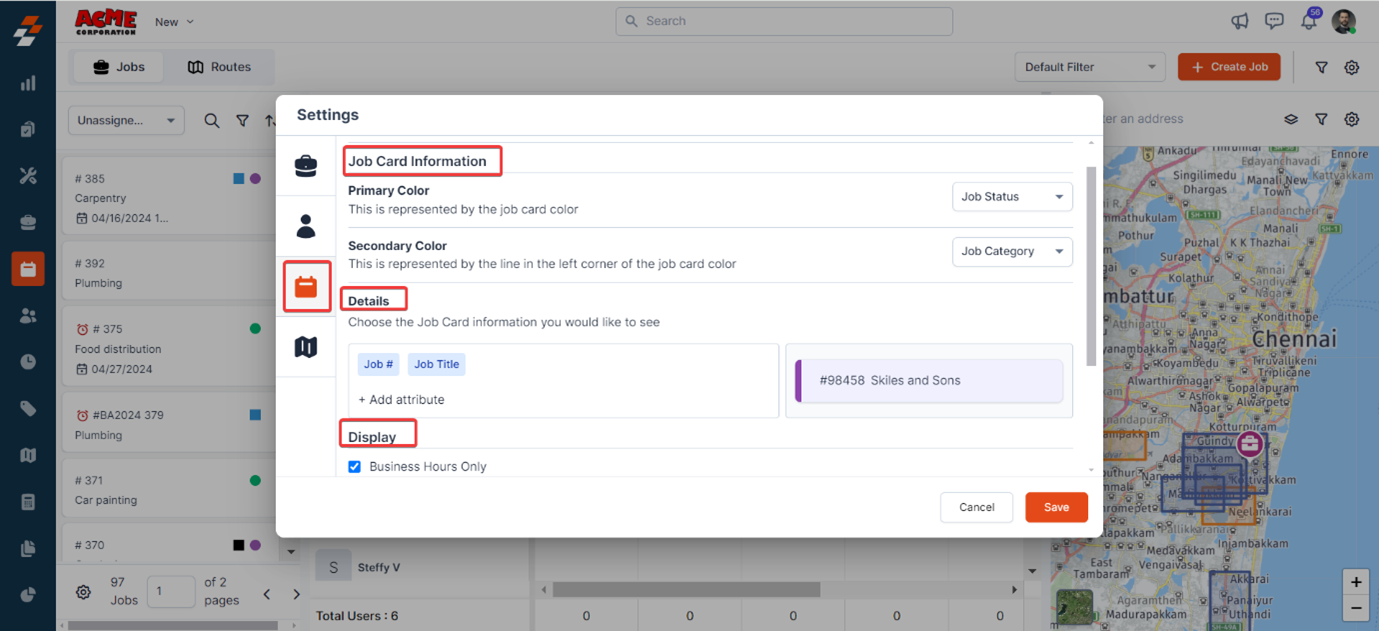This screenshot has width=1379, height=631.
Task: Click the megaphone announcements icon
Action: click(1240, 21)
